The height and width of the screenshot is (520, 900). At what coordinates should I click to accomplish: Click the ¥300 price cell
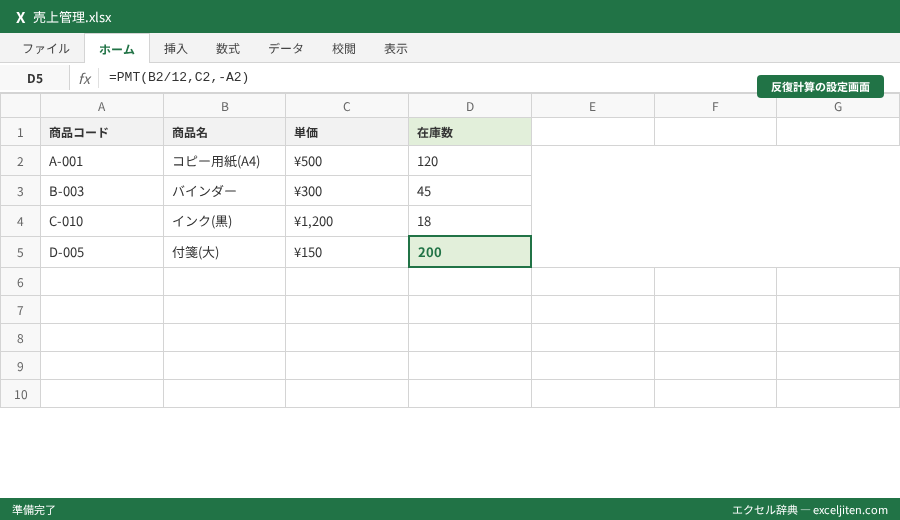(347, 191)
